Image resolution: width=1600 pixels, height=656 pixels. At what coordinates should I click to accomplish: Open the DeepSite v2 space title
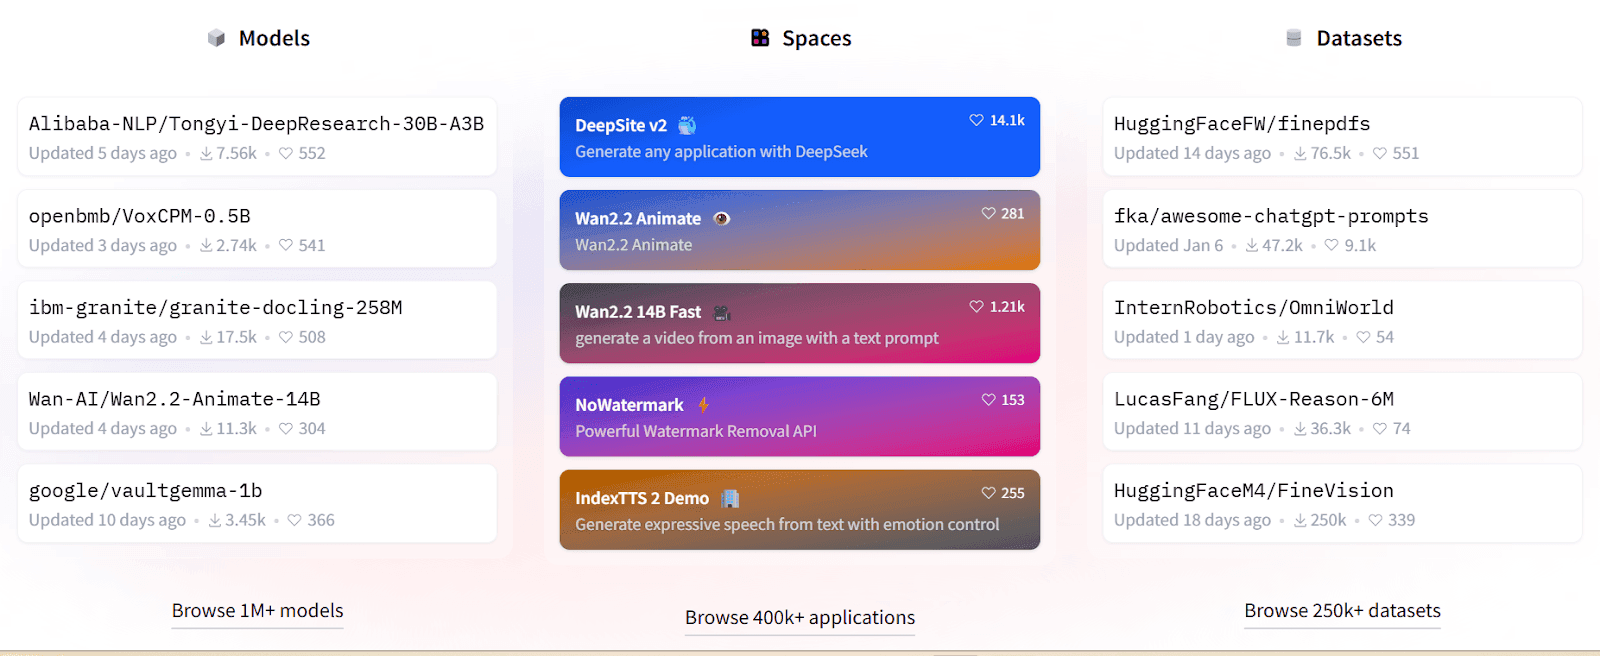click(621, 125)
